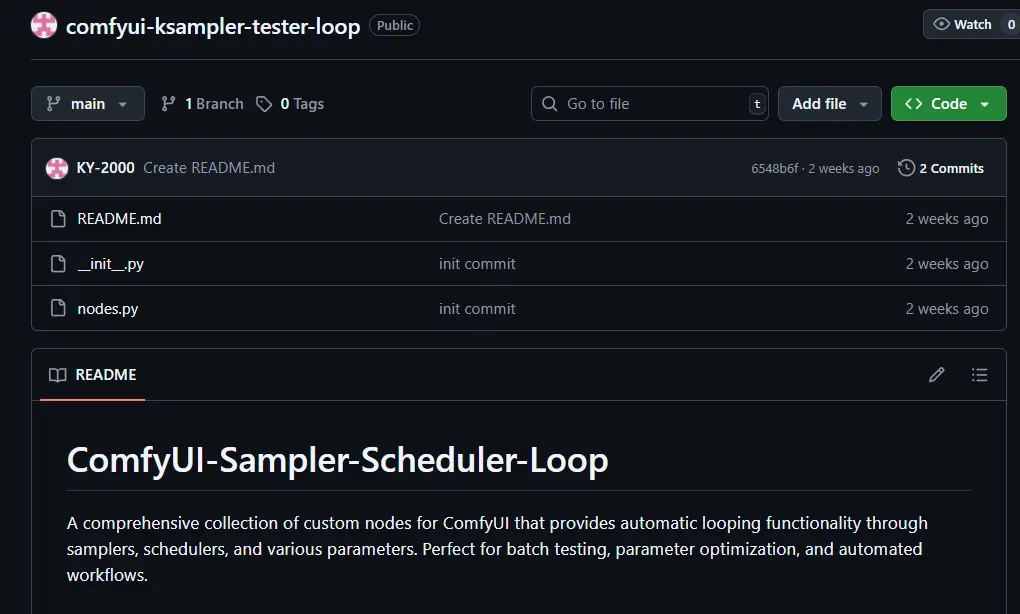Click the tags icon next to 0 Tags
Screen dimensions: 1020x614
(263, 103)
